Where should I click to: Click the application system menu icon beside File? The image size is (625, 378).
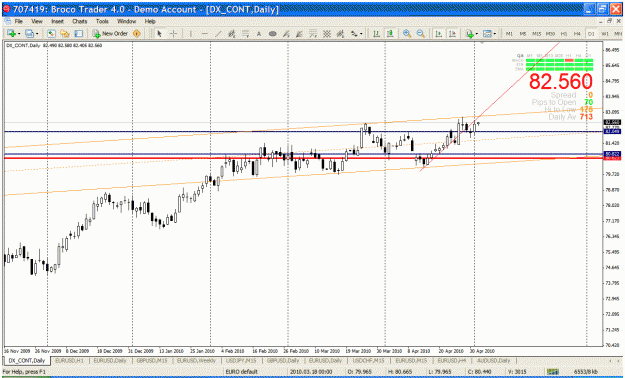pos(7,21)
